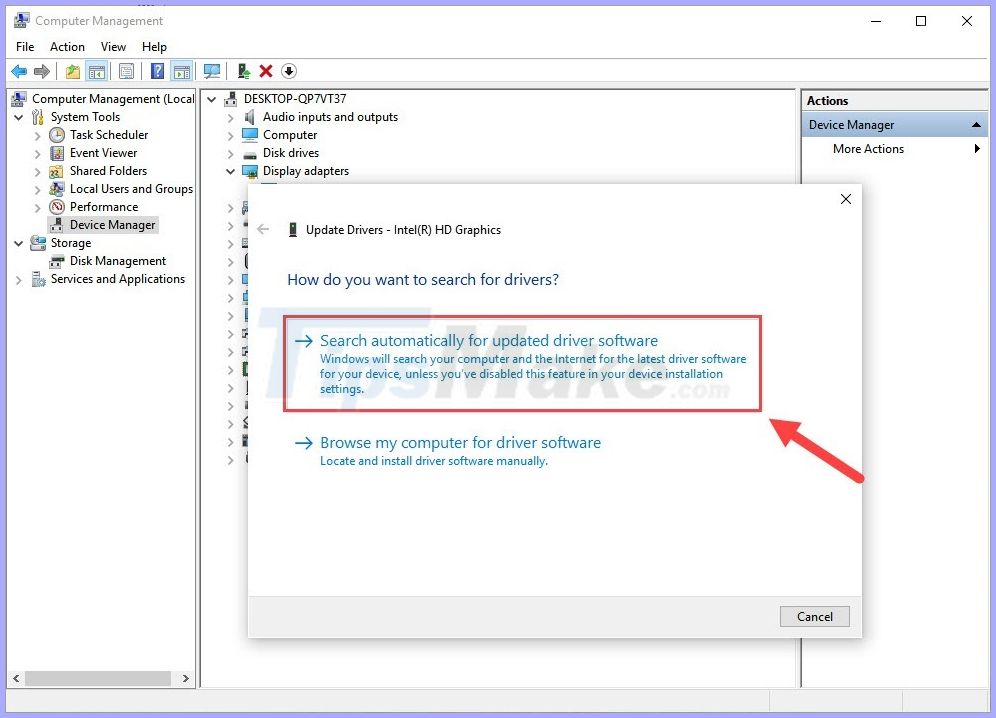The height and width of the screenshot is (718, 996).
Task: Toggle the Show/Hide Console Tree toolbar icon
Action: pyautogui.click(x=96, y=71)
